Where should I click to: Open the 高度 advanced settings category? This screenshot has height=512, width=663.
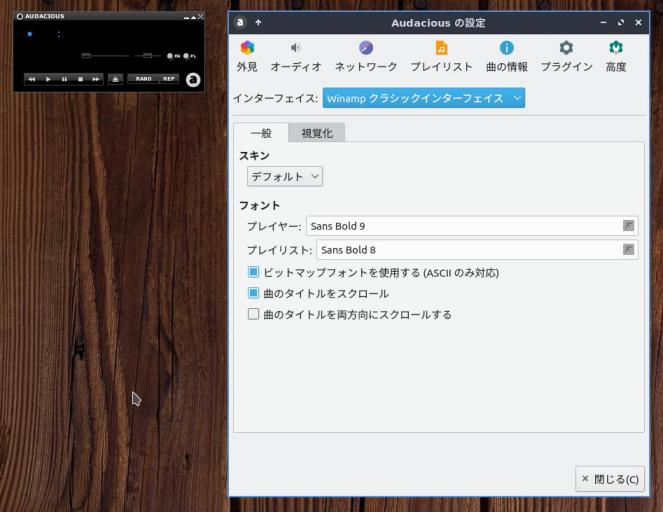[616, 56]
